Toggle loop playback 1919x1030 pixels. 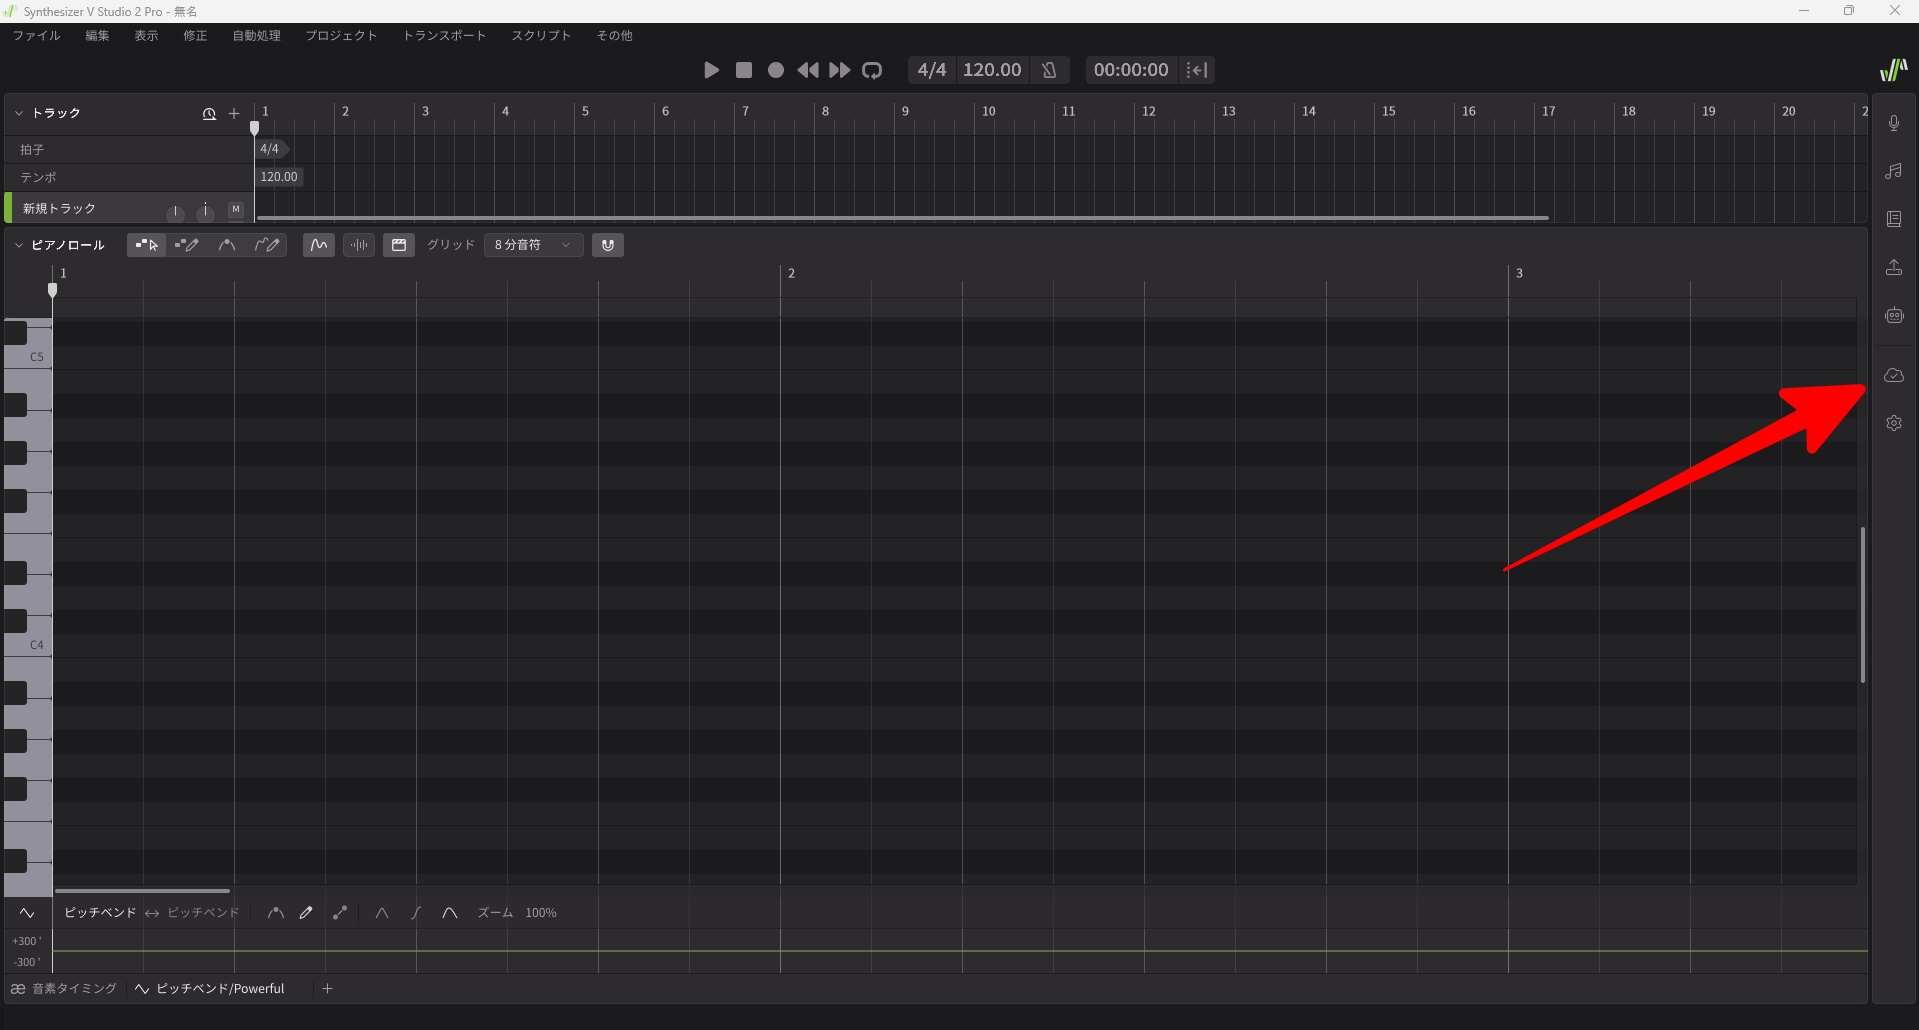click(x=872, y=70)
